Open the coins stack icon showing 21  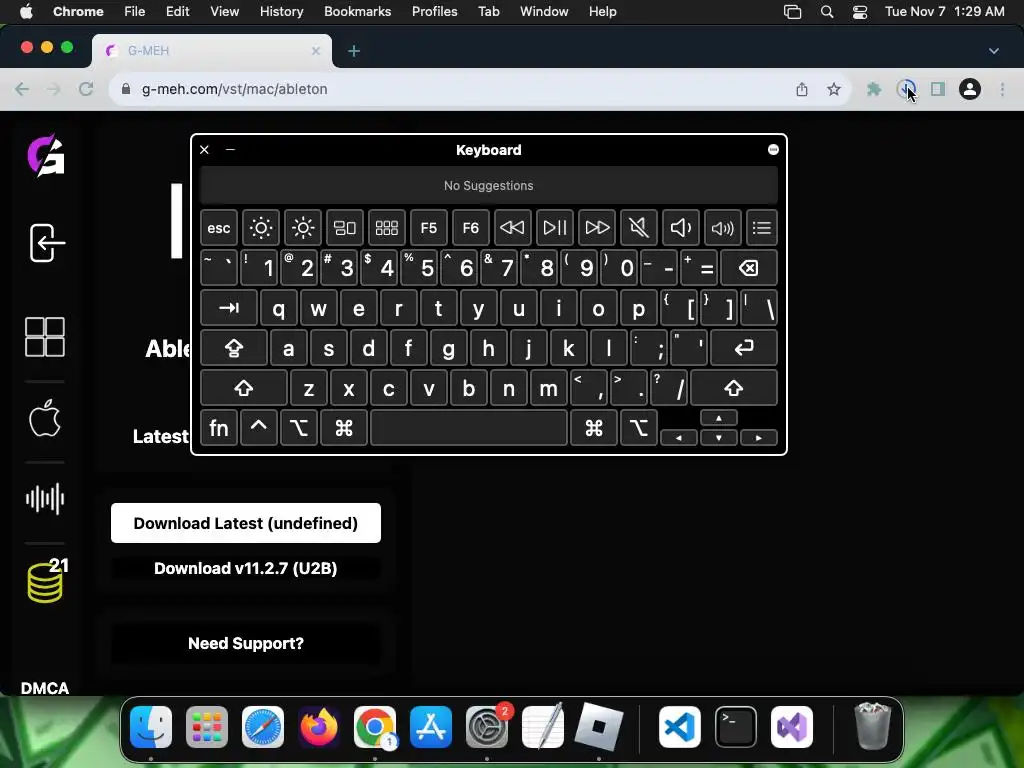(47, 580)
